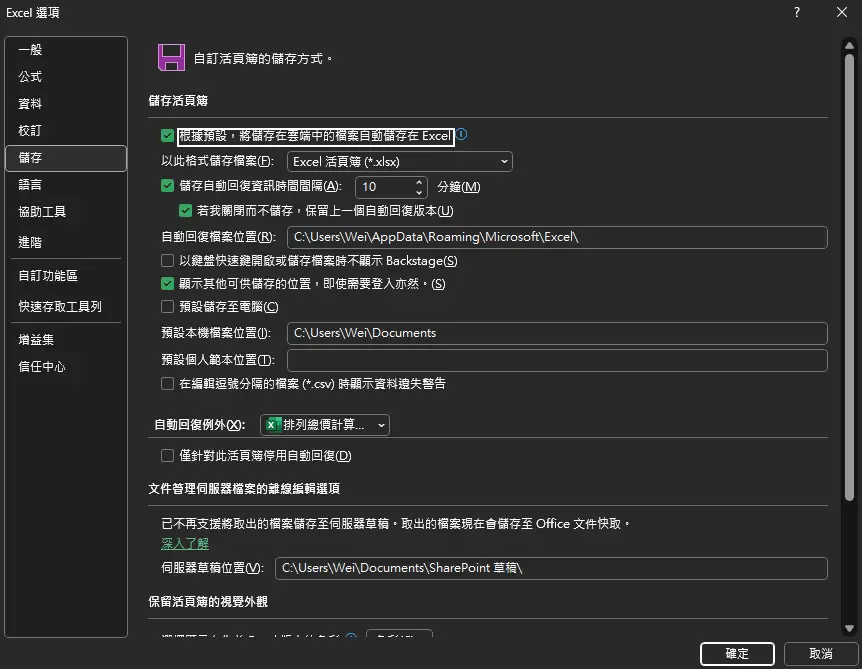Click the 自動回復檔案位置 path field

coord(557,237)
